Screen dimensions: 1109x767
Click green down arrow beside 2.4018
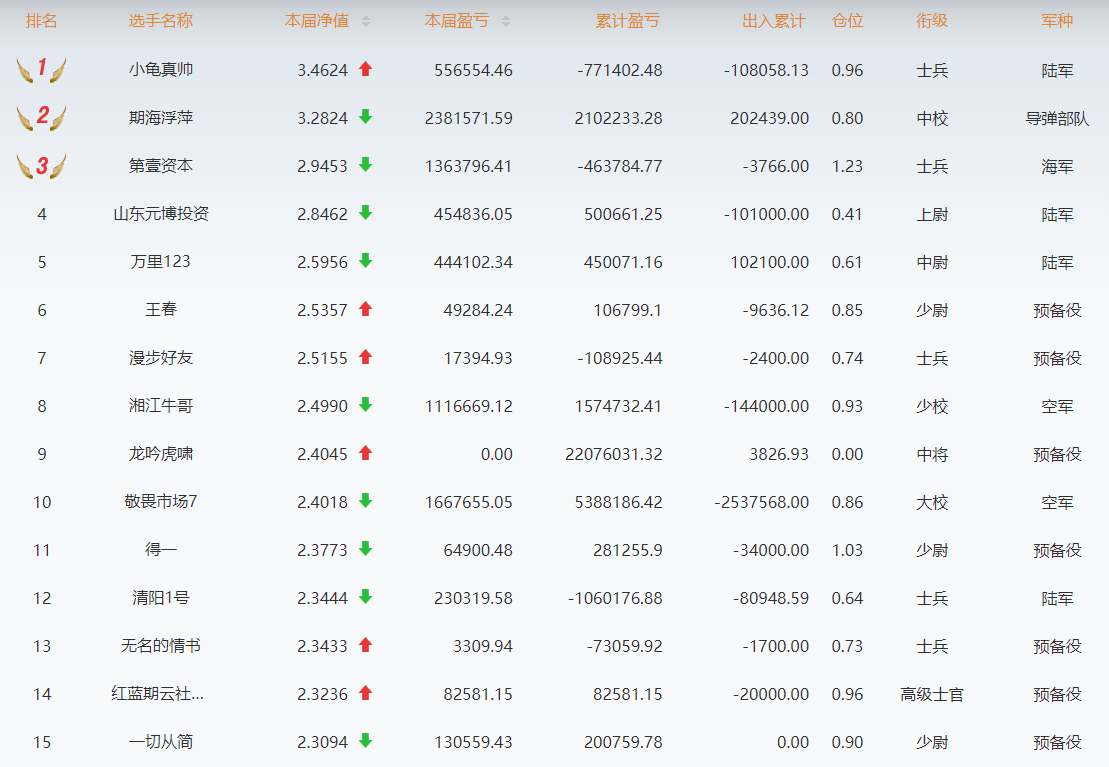[366, 501]
